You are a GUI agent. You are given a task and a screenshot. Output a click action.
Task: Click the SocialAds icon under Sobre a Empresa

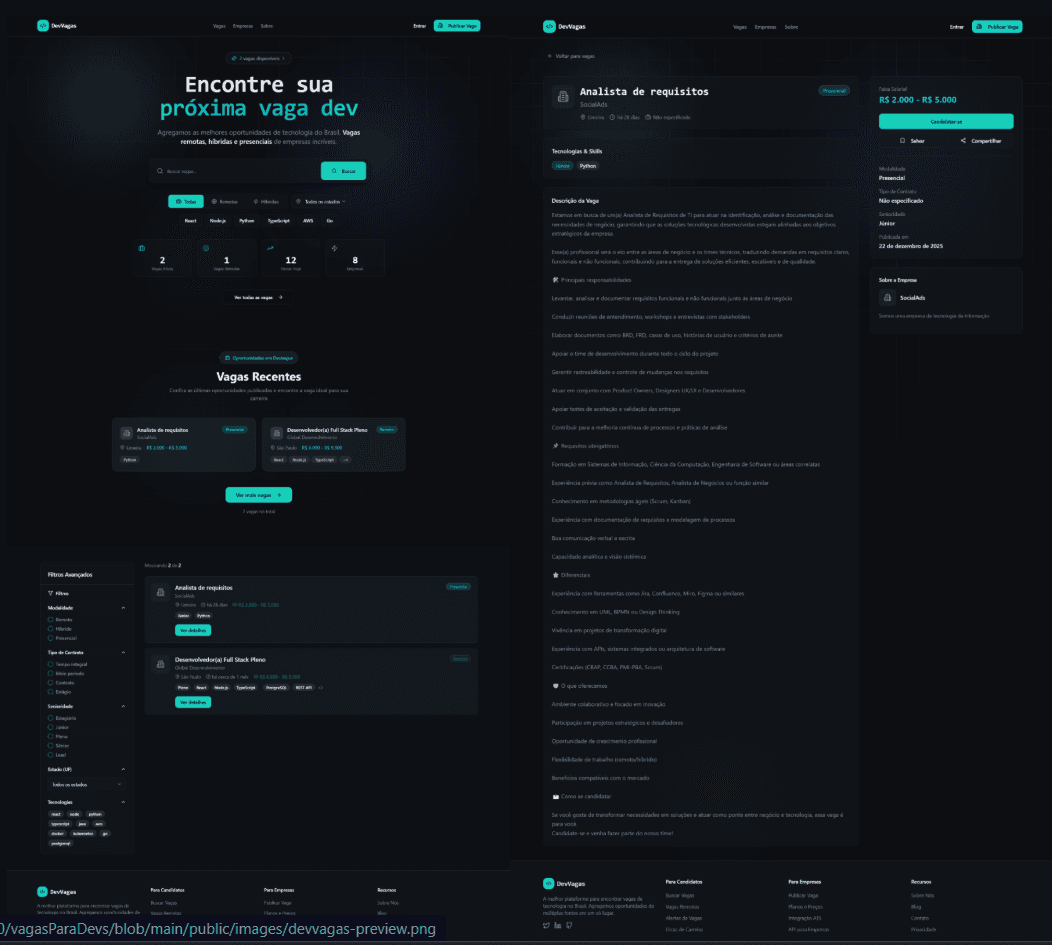point(887,297)
